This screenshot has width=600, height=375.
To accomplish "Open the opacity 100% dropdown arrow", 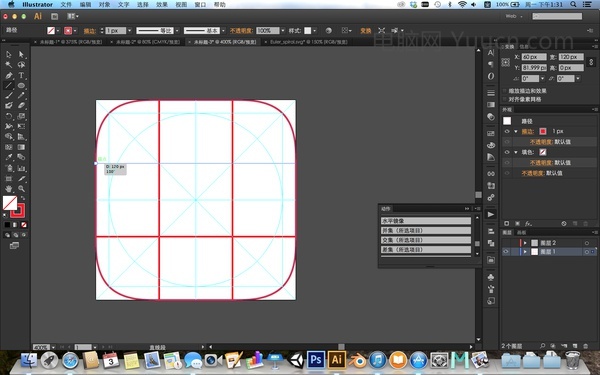I will point(283,31).
